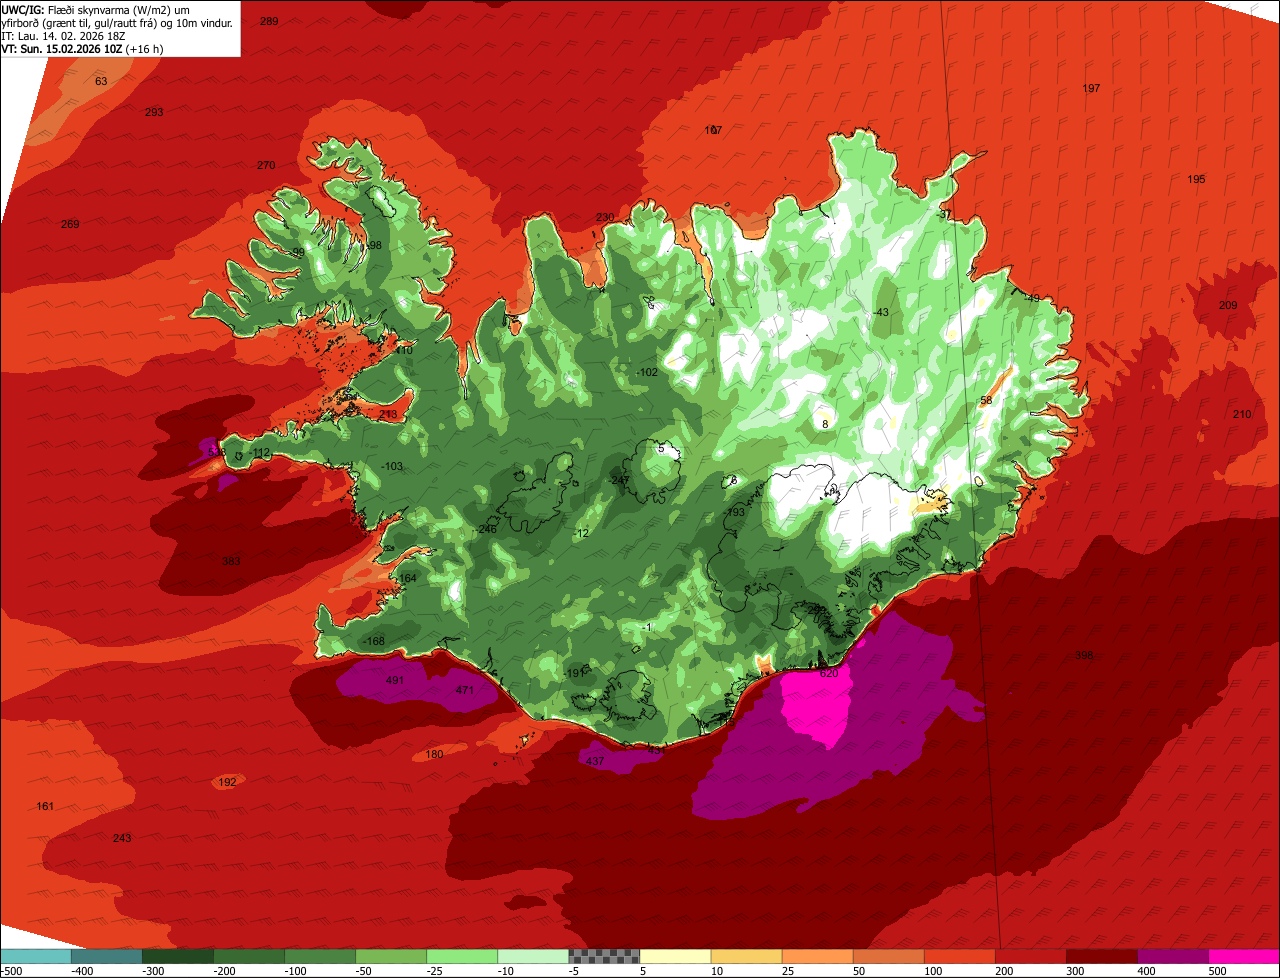This screenshot has height=978, width=1280.
Task: Click the value -110 near Breiðafjörður
Action: [x=402, y=351]
